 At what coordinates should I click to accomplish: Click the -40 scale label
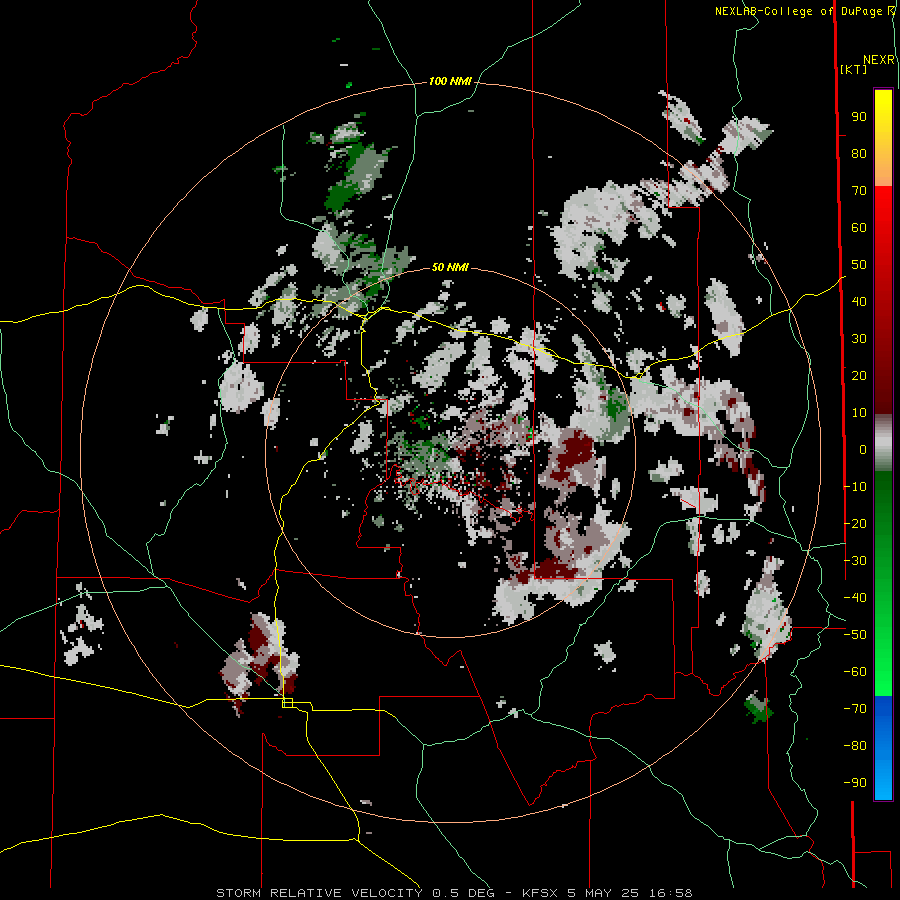point(855,598)
